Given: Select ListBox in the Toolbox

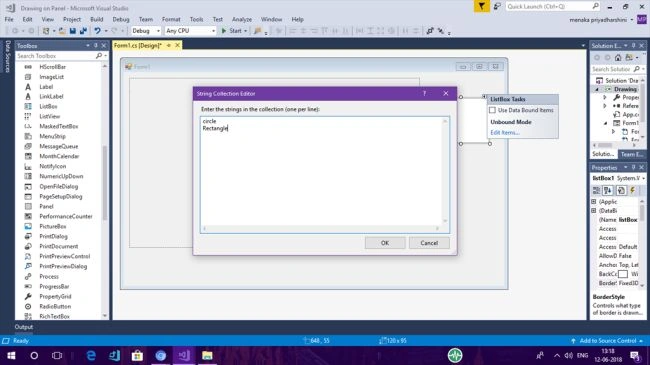Looking at the screenshot, I should pyautogui.click(x=48, y=107).
